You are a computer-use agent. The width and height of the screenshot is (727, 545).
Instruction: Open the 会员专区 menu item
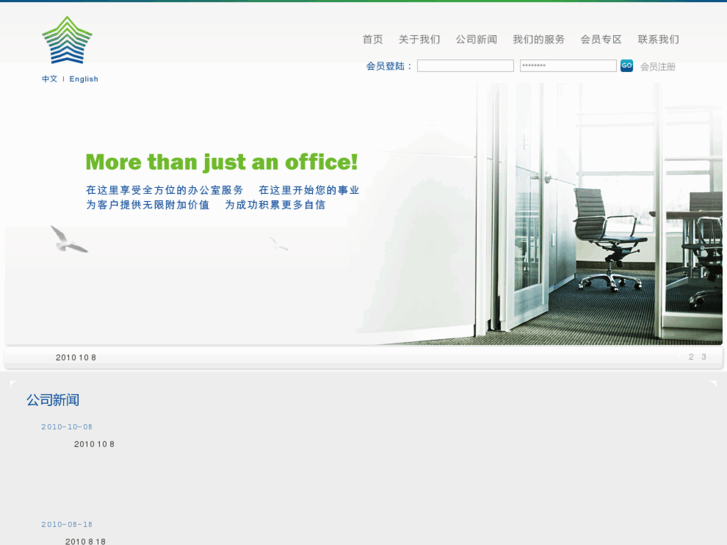click(601, 39)
